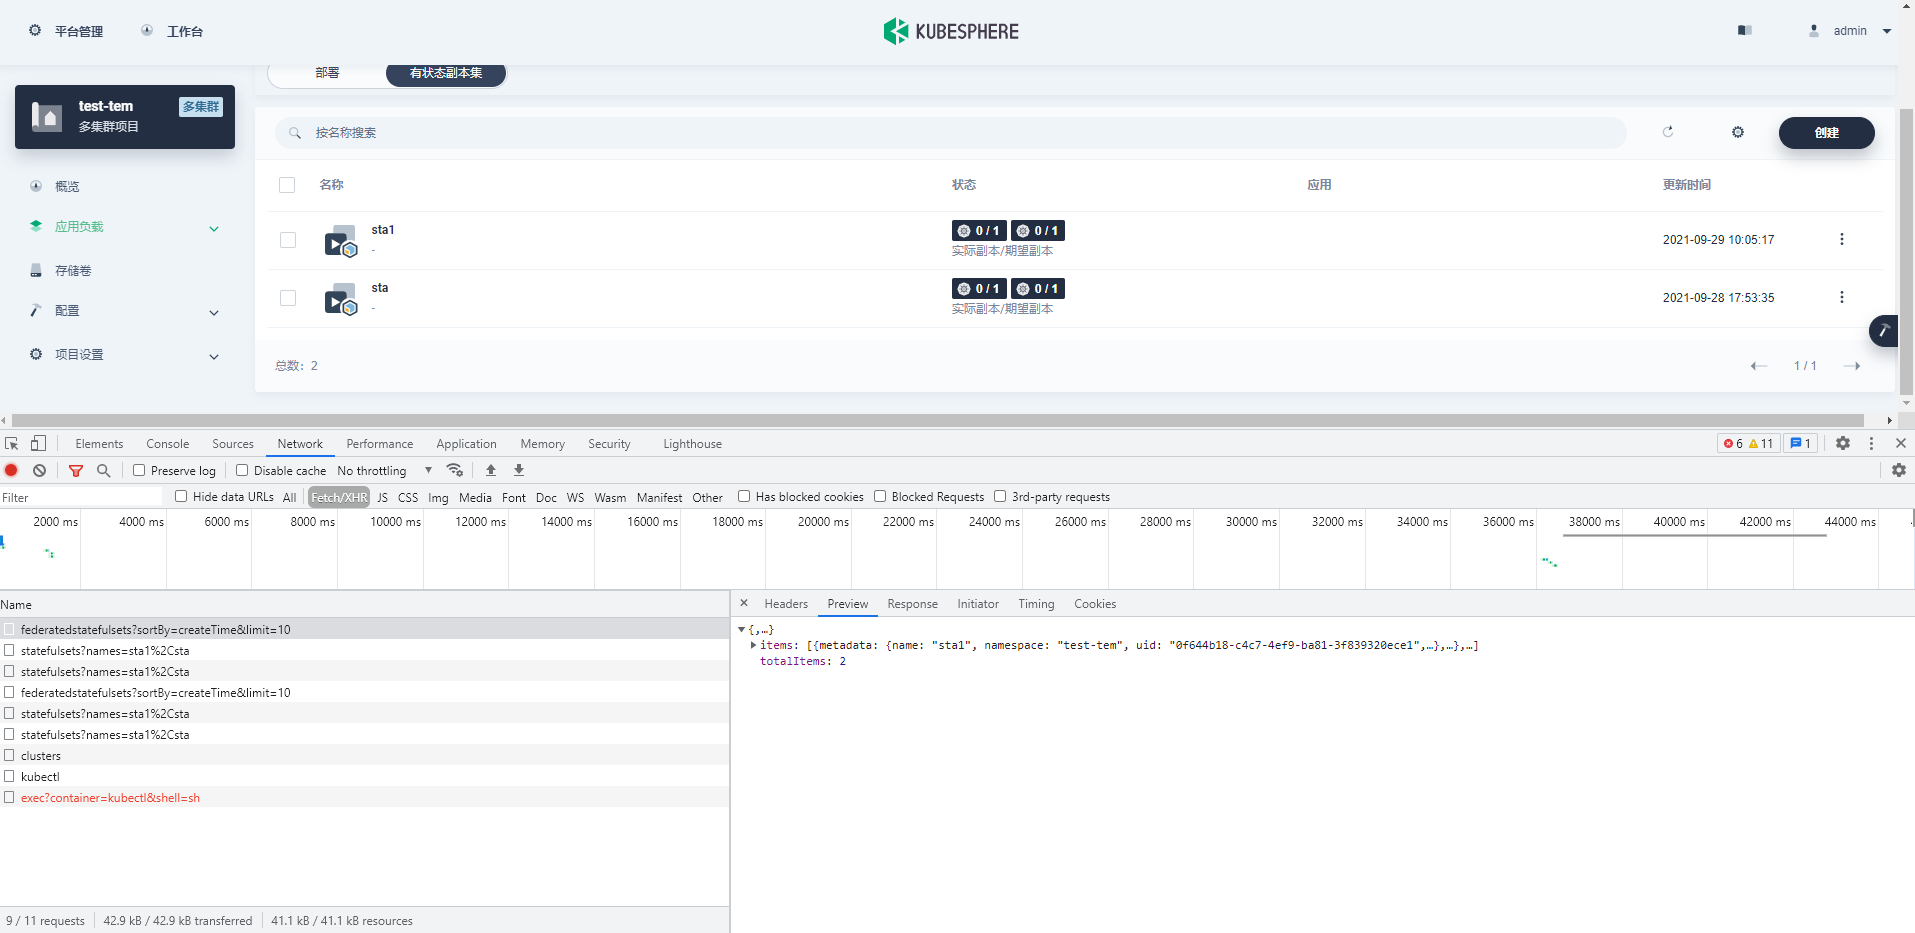The image size is (1915, 933).
Task: Expand the 项目设置 sidebar section
Action: [x=214, y=356]
